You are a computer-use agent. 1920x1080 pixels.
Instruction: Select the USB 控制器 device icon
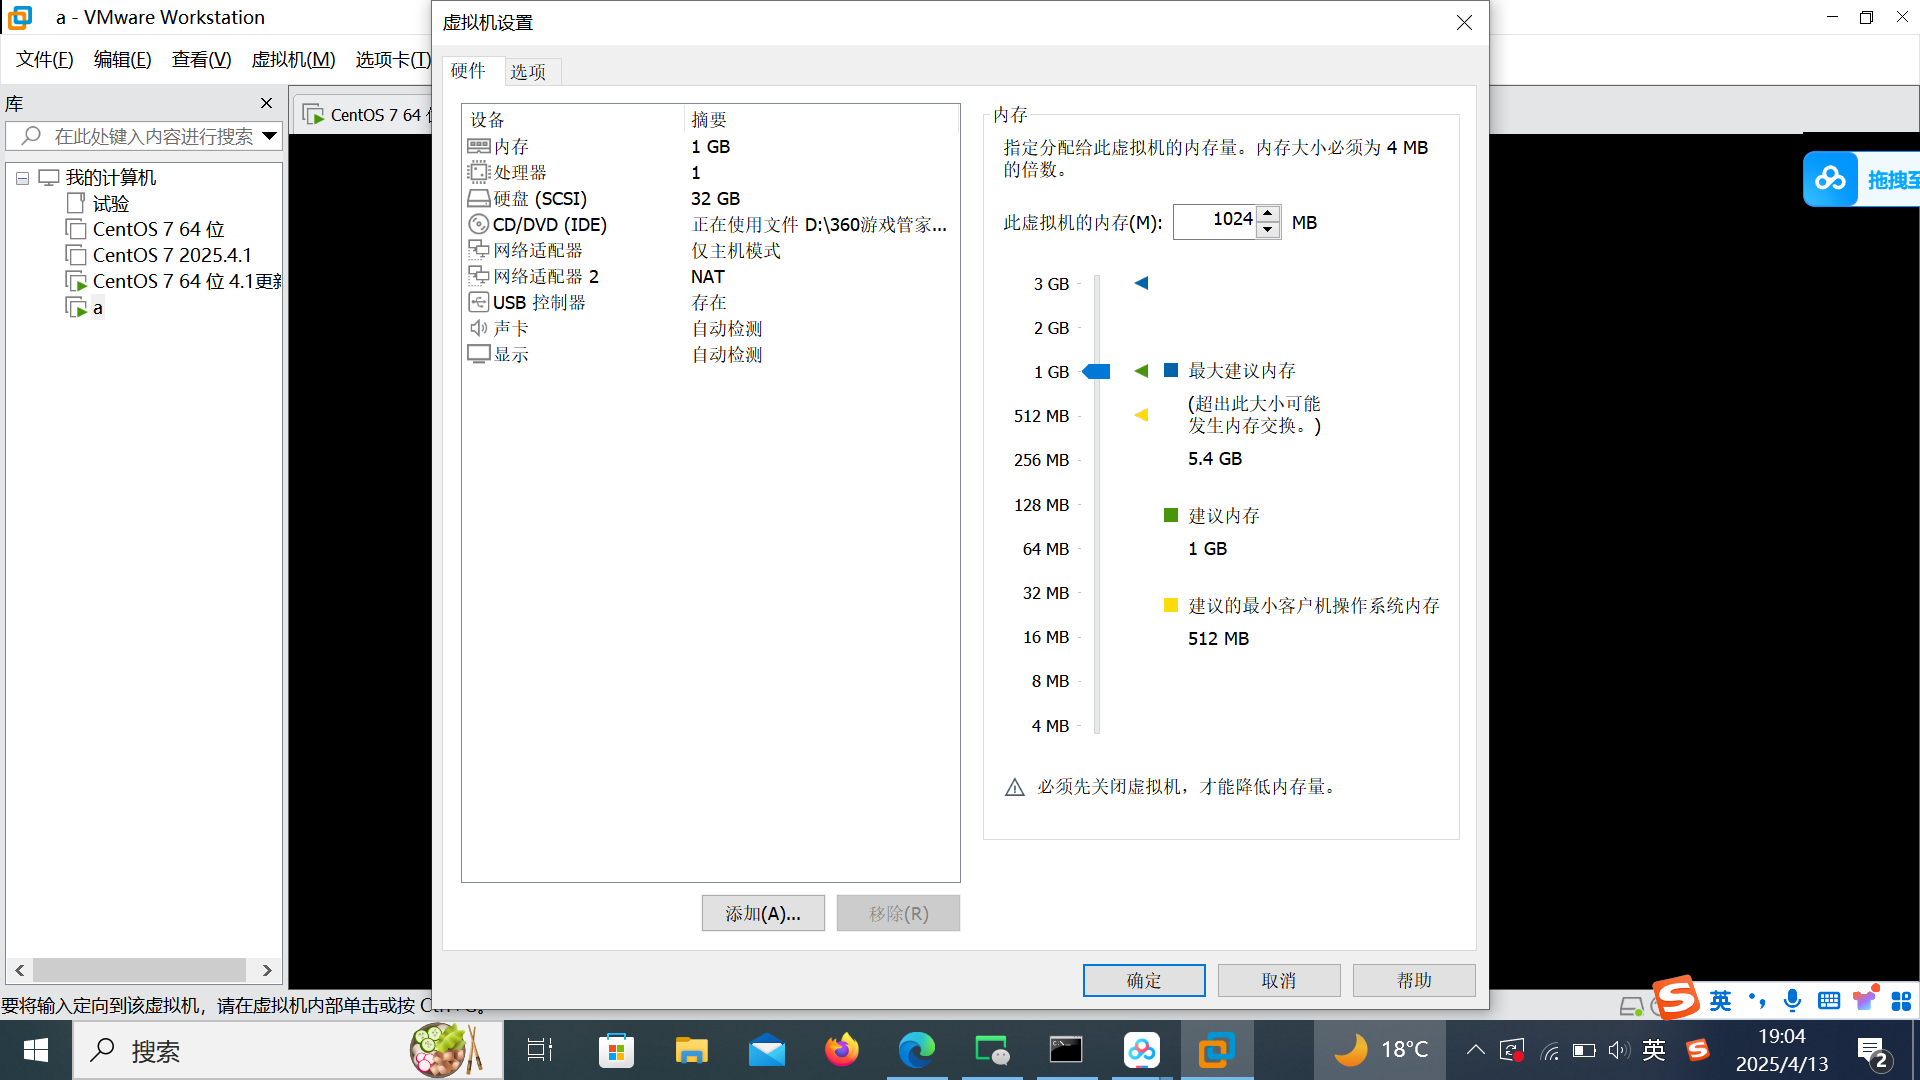(x=478, y=302)
